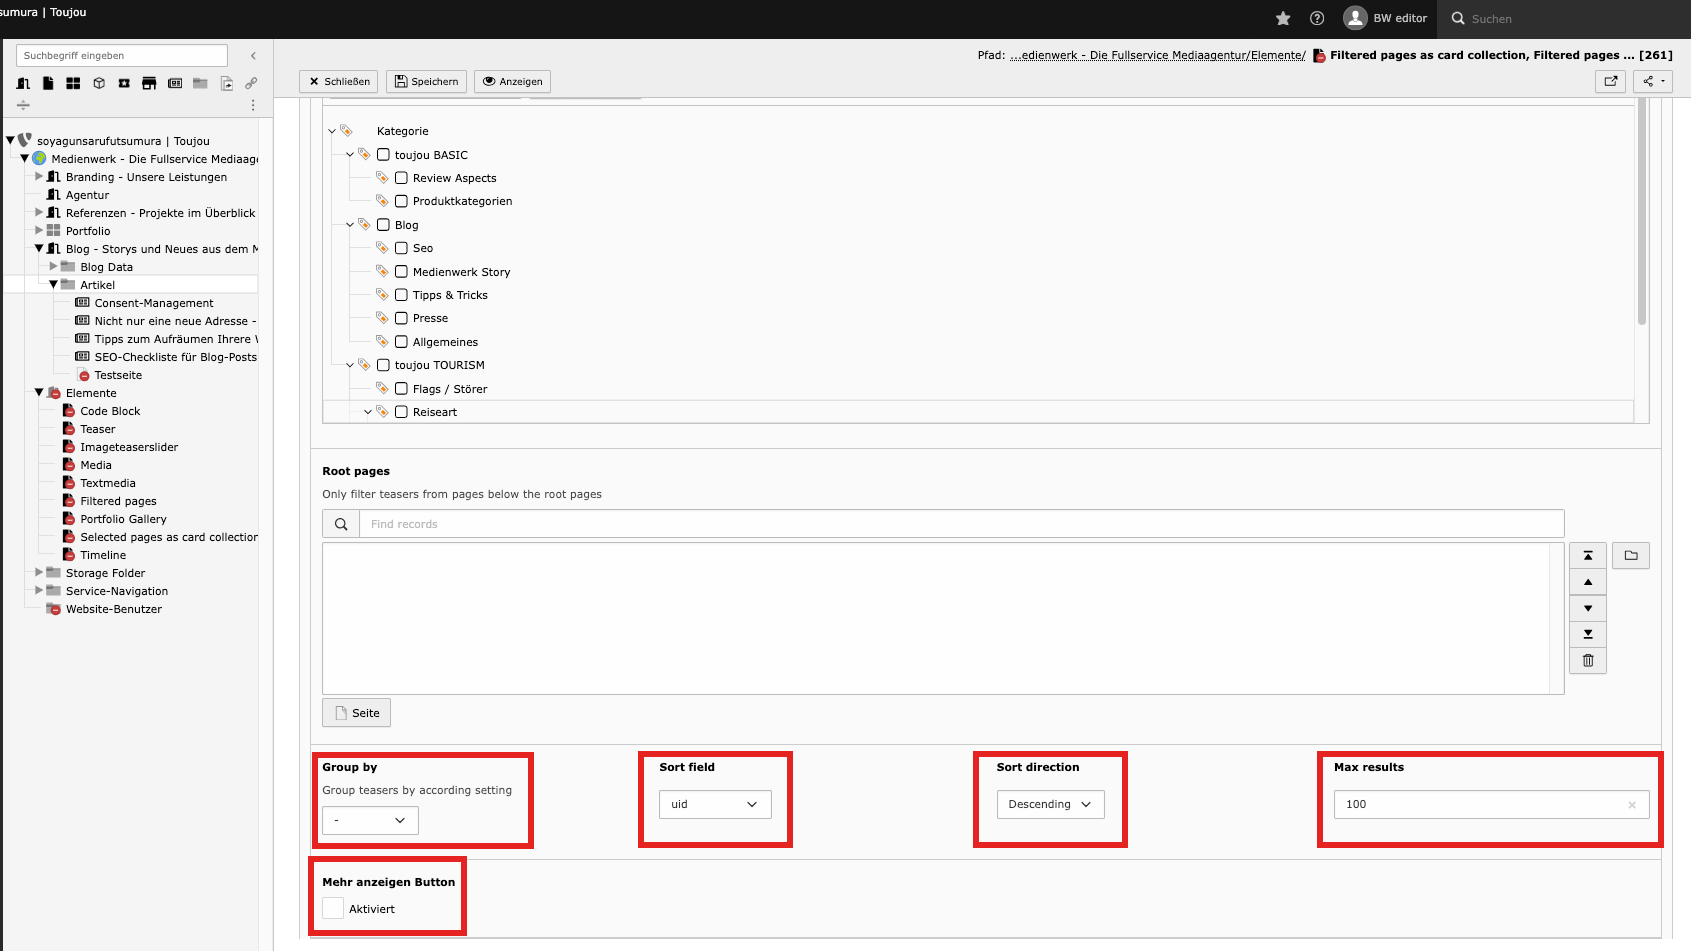Toggle Mehr anzeigen Button Aktiviert checkbox
This screenshot has width=1691, height=951.
[333, 908]
